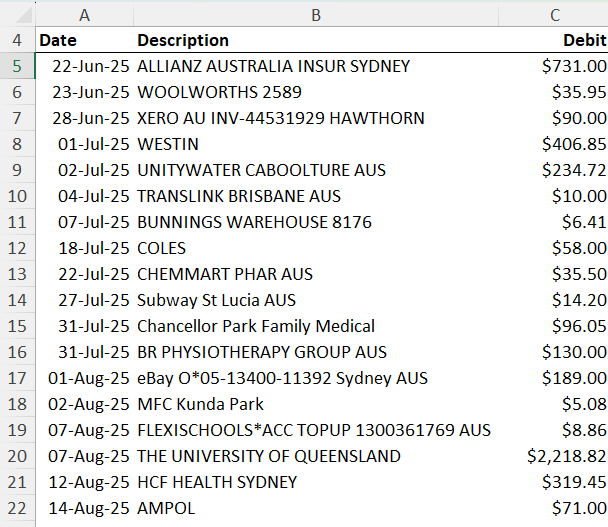Click the date 01-Aug-25
Viewport: 608px width, 527px height.
coord(85,378)
